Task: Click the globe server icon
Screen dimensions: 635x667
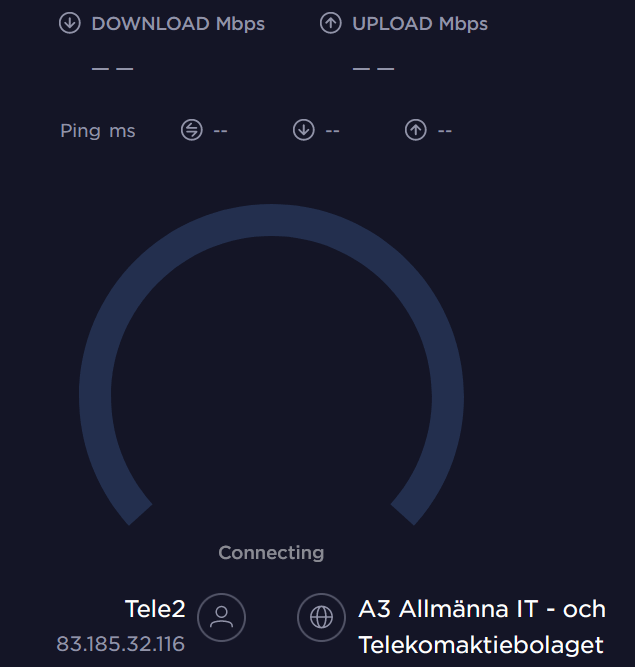Action: [x=321, y=617]
